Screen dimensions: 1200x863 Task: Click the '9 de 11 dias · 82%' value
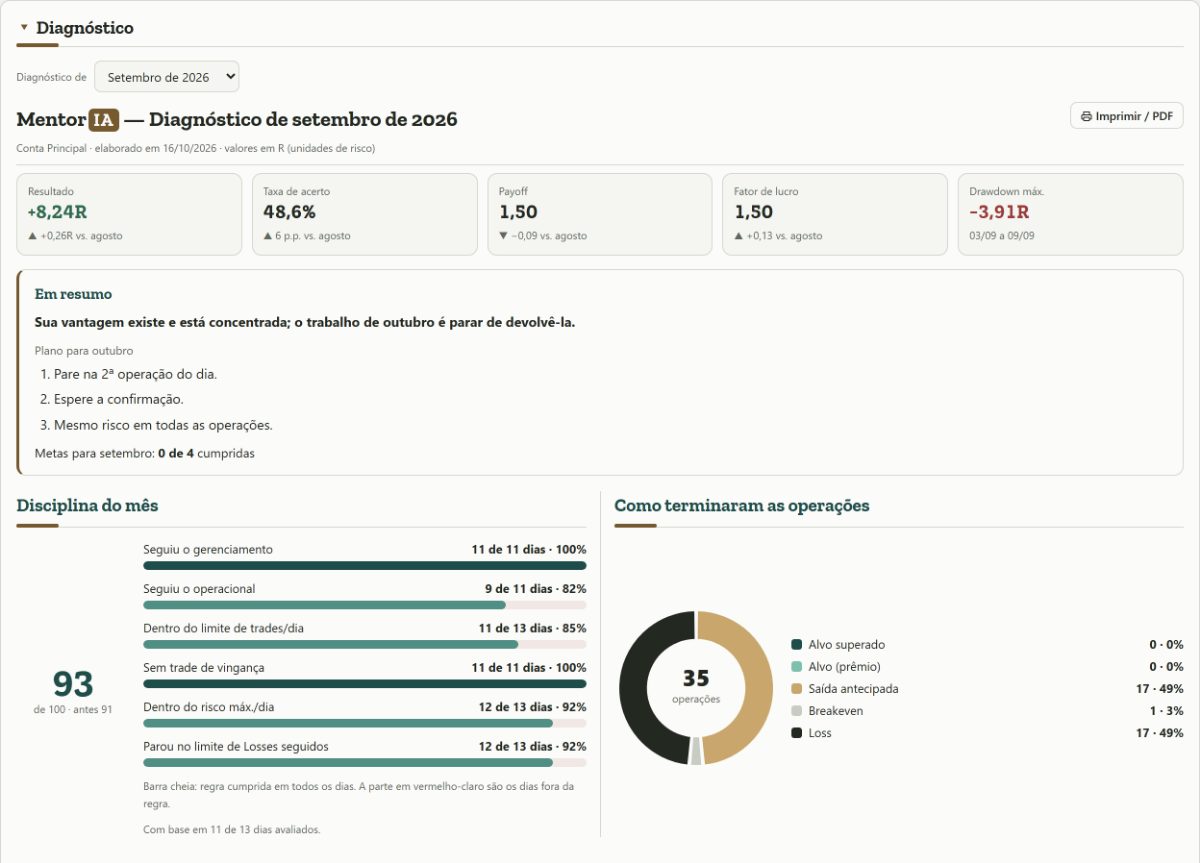click(536, 589)
